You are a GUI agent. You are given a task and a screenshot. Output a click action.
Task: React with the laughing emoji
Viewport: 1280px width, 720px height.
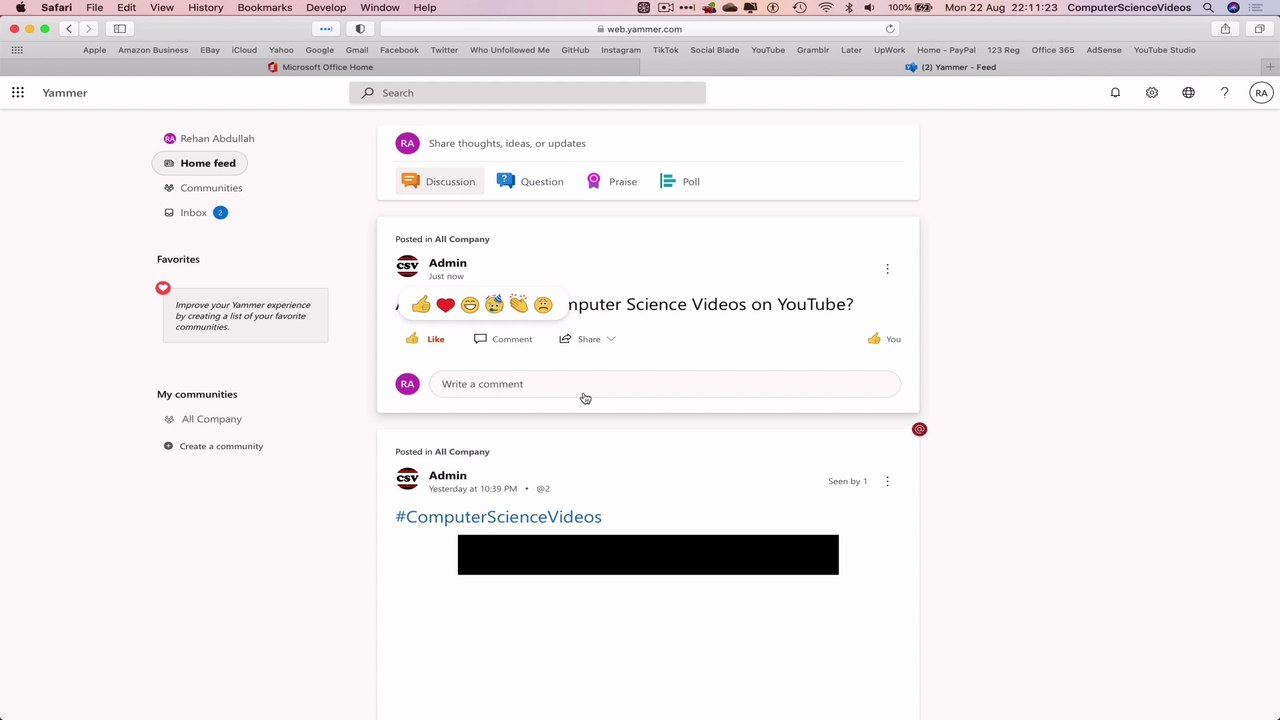click(469, 305)
